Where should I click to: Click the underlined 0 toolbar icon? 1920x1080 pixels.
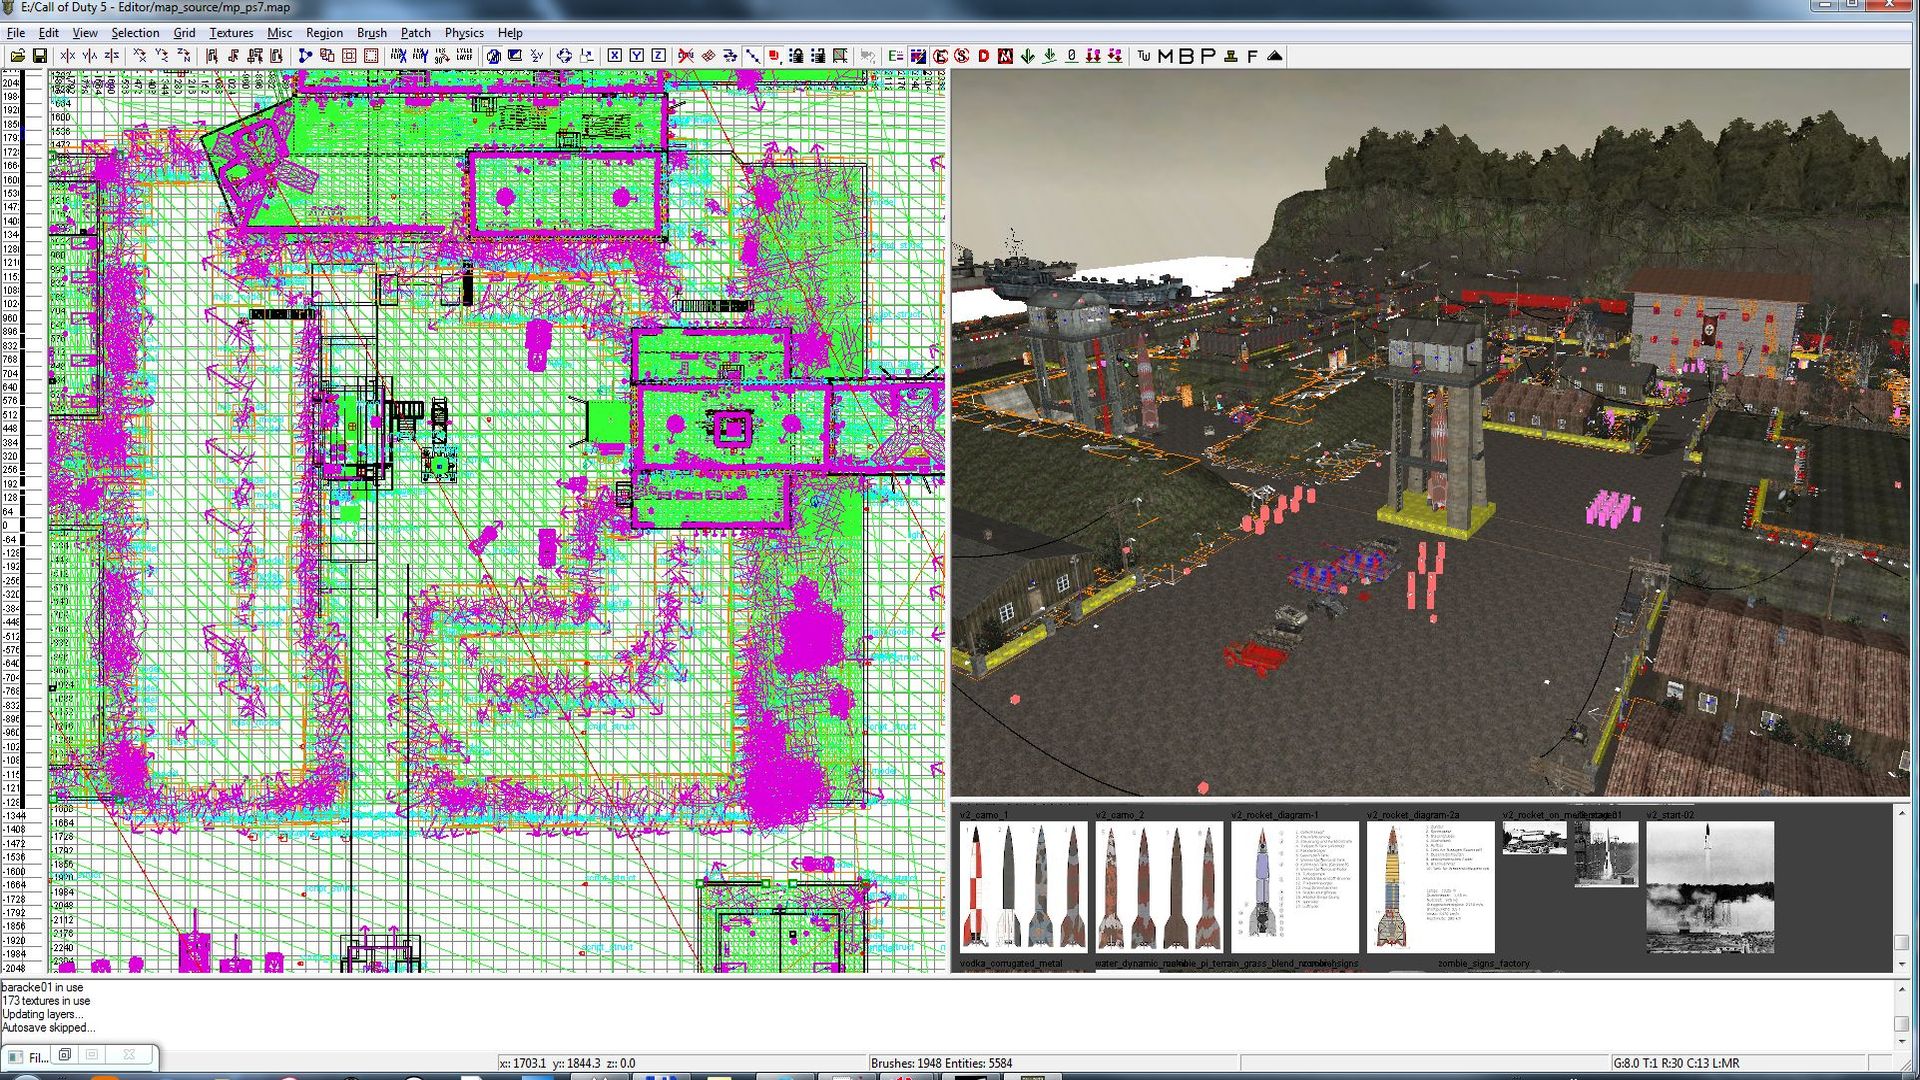click(1071, 56)
